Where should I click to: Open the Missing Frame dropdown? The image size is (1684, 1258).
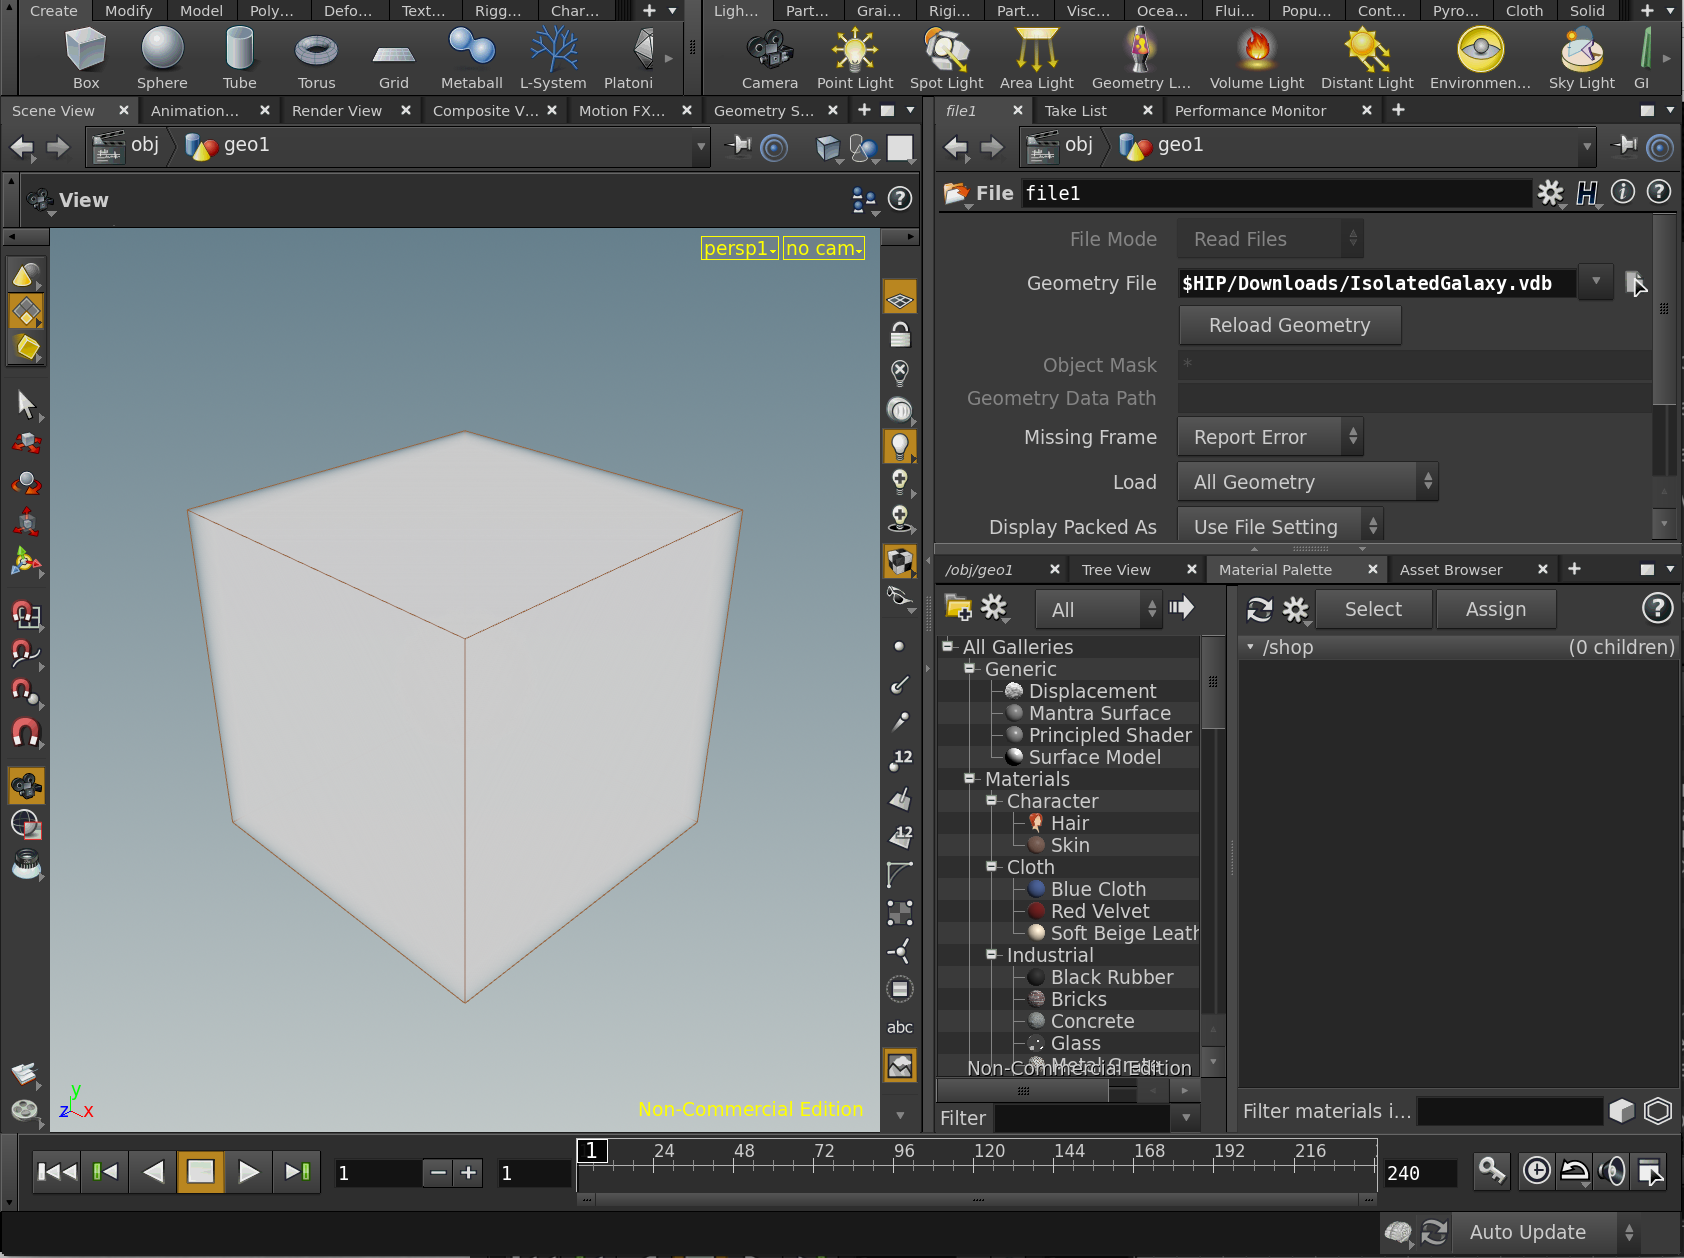[1270, 437]
